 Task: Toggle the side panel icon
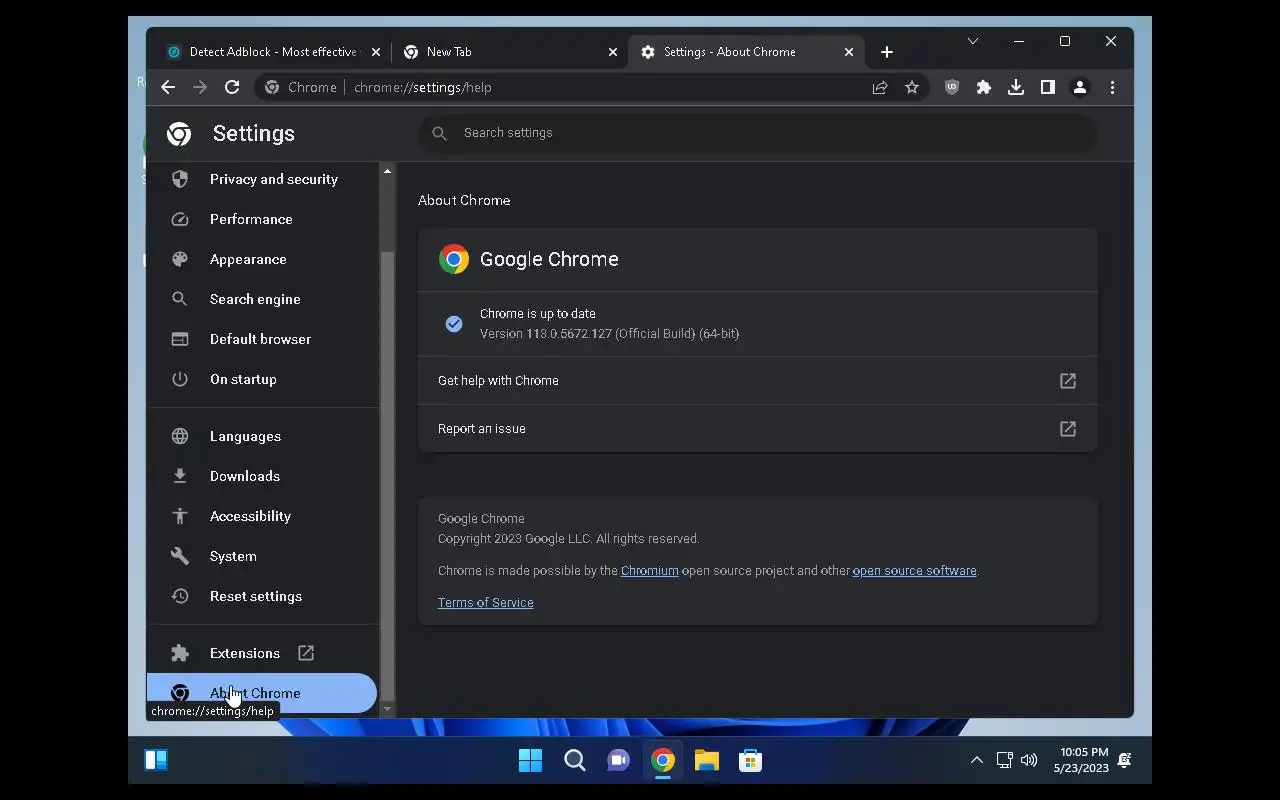[1048, 87]
